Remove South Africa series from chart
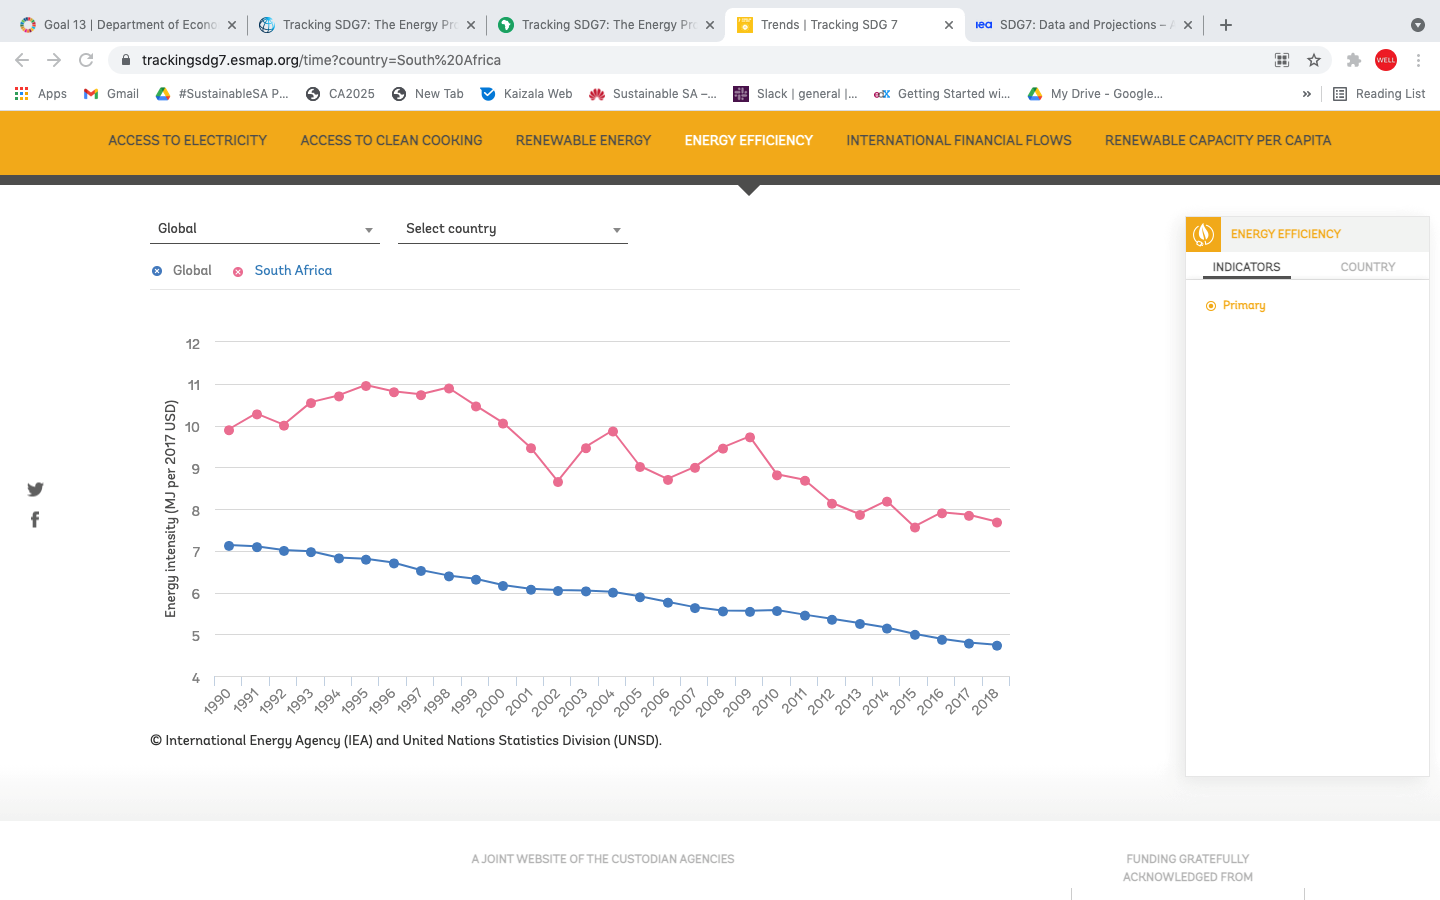 [238, 271]
